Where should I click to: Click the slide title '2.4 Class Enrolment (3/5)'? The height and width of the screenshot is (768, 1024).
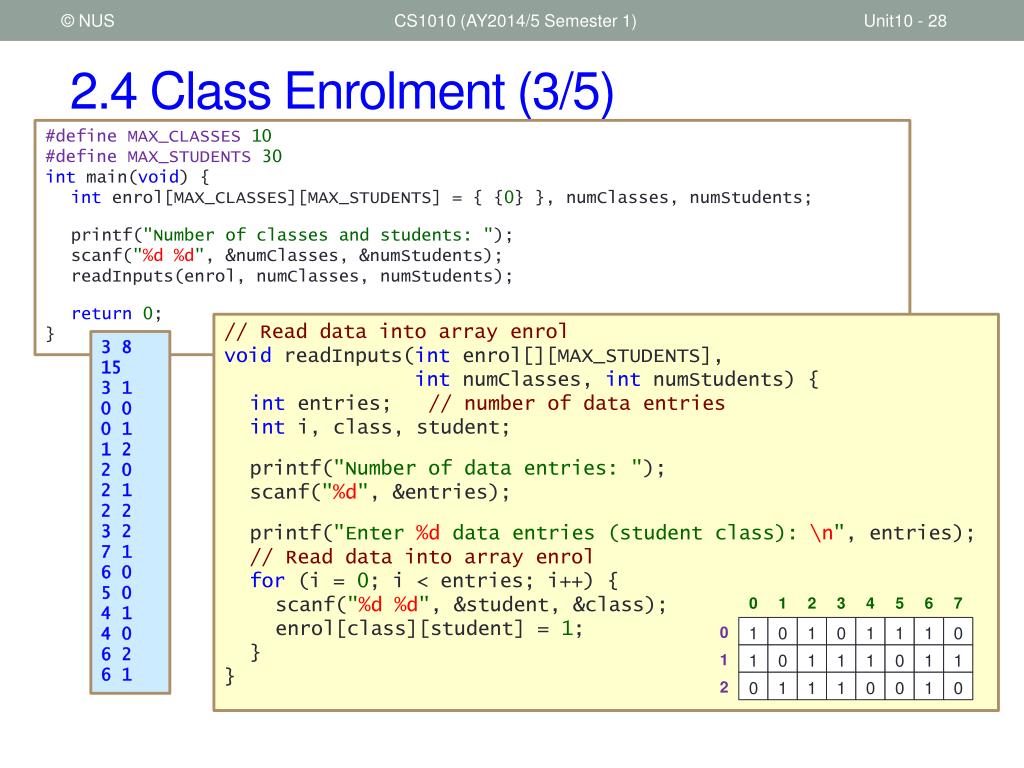pos(342,91)
